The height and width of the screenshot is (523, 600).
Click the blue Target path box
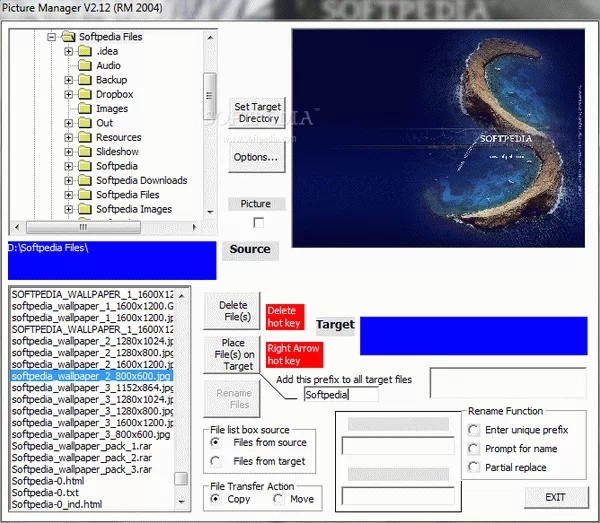point(474,336)
